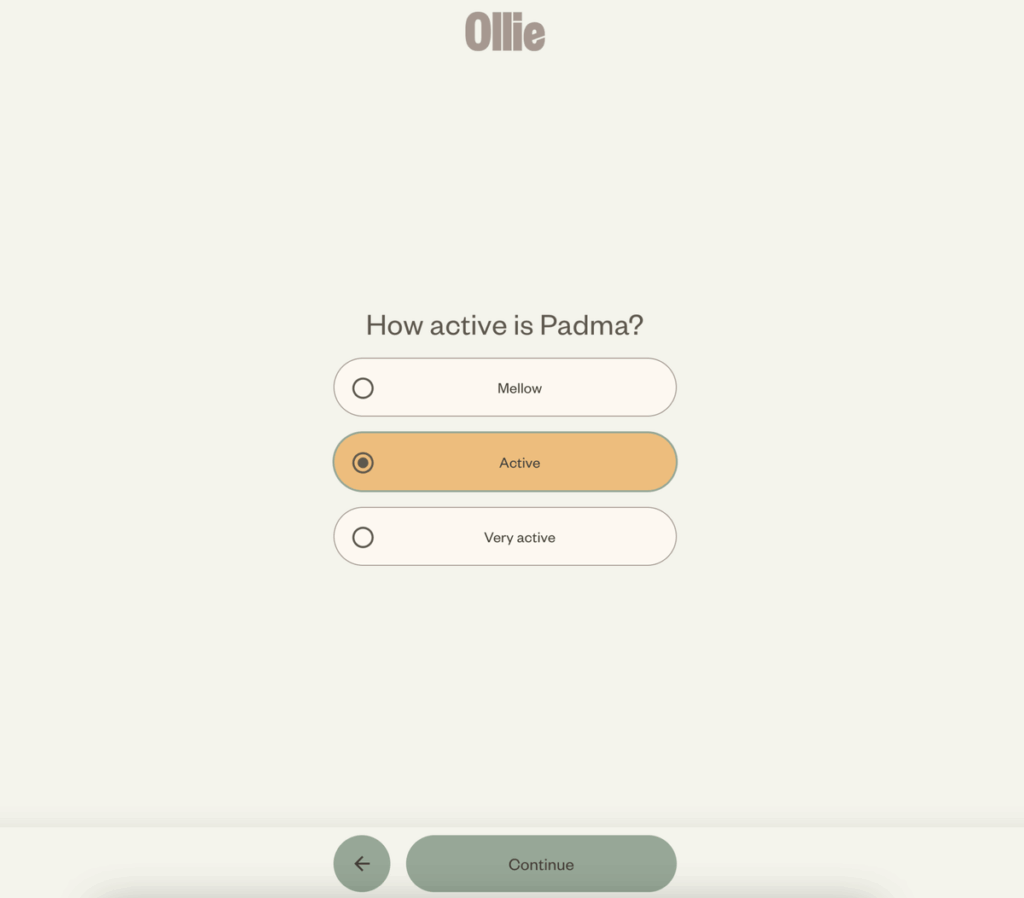This screenshot has width=1024, height=898.
Task: Open the Ollie home page via brand wordmark
Action: (505, 31)
